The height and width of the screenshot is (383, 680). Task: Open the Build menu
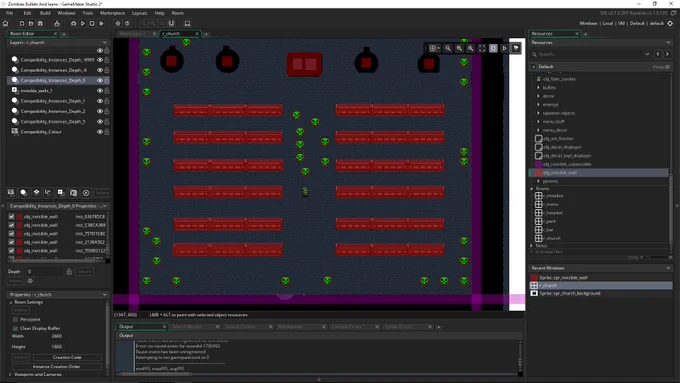45,13
